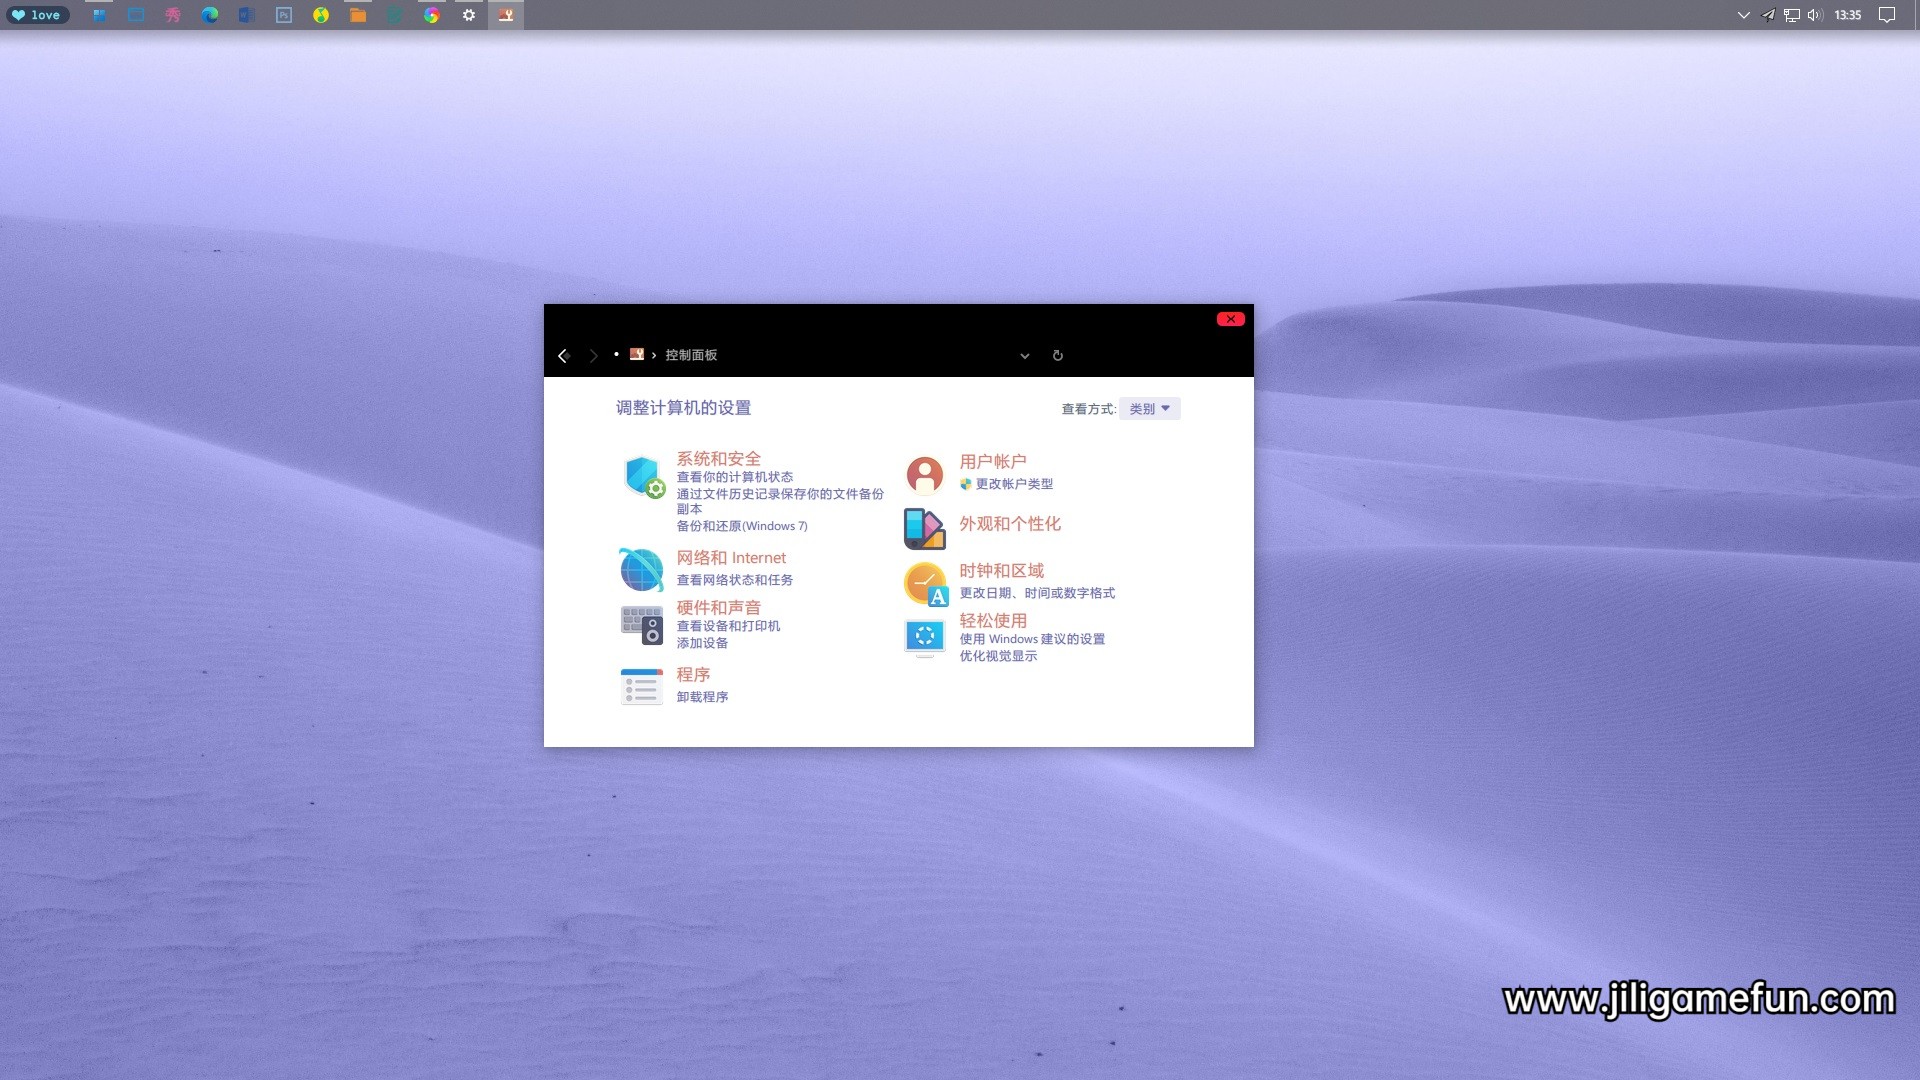The width and height of the screenshot is (1920, 1080).
Task: Open the Clock and Region icon
Action: click(925, 584)
